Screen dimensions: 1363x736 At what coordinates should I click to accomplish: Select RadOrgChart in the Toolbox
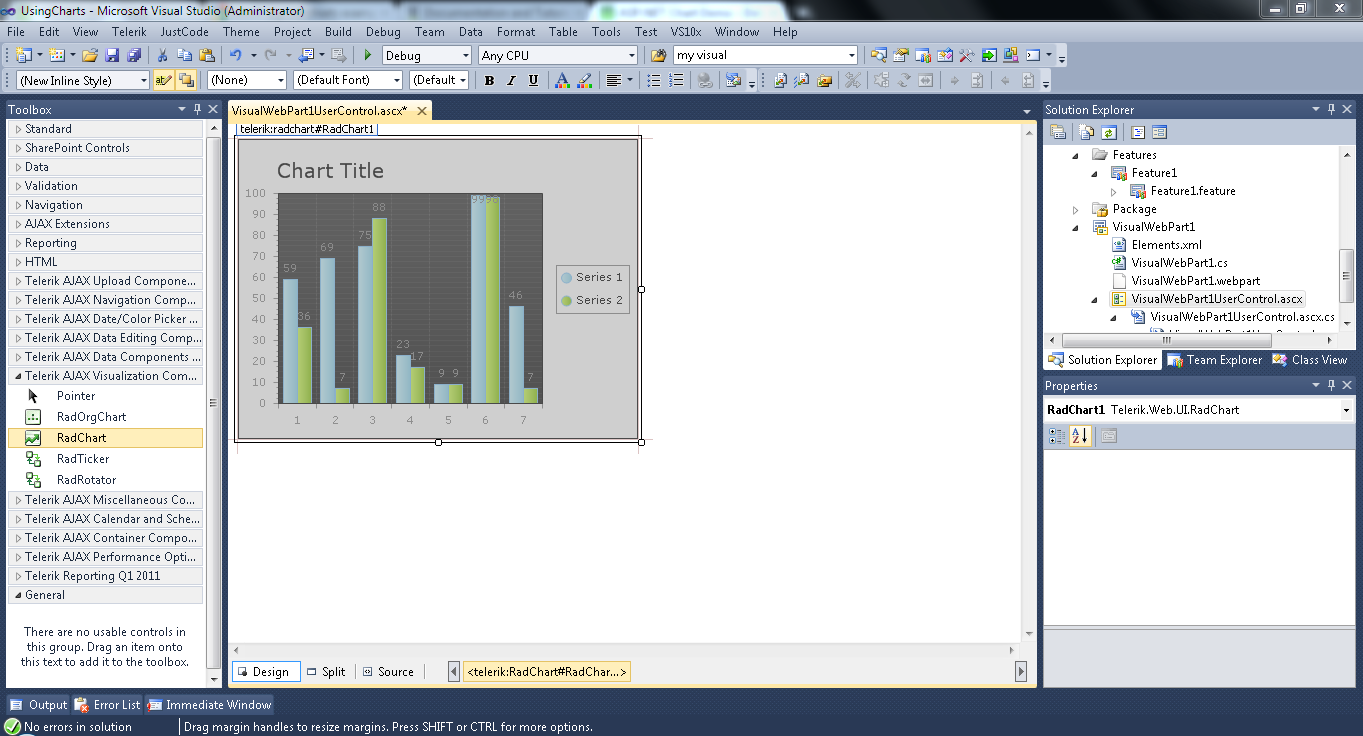105,417
